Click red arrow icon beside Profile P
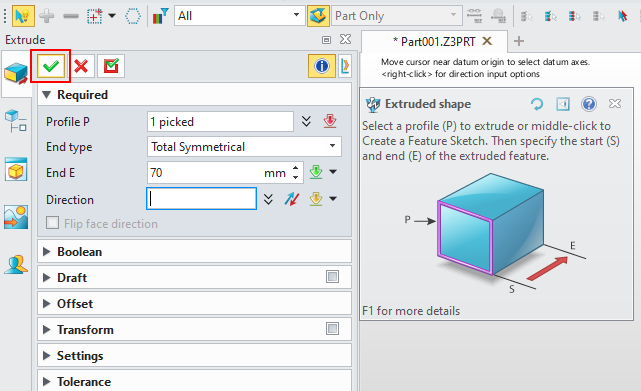The width and height of the screenshot is (641, 391). [x=330, y=121]
